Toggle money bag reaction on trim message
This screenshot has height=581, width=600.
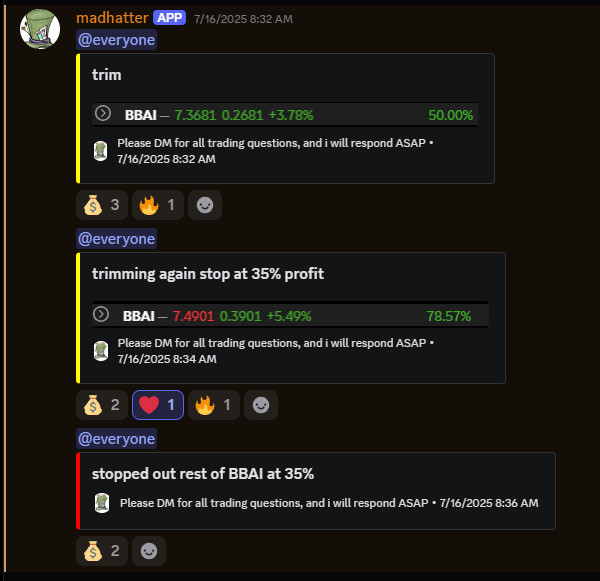(x=102, y=205)
